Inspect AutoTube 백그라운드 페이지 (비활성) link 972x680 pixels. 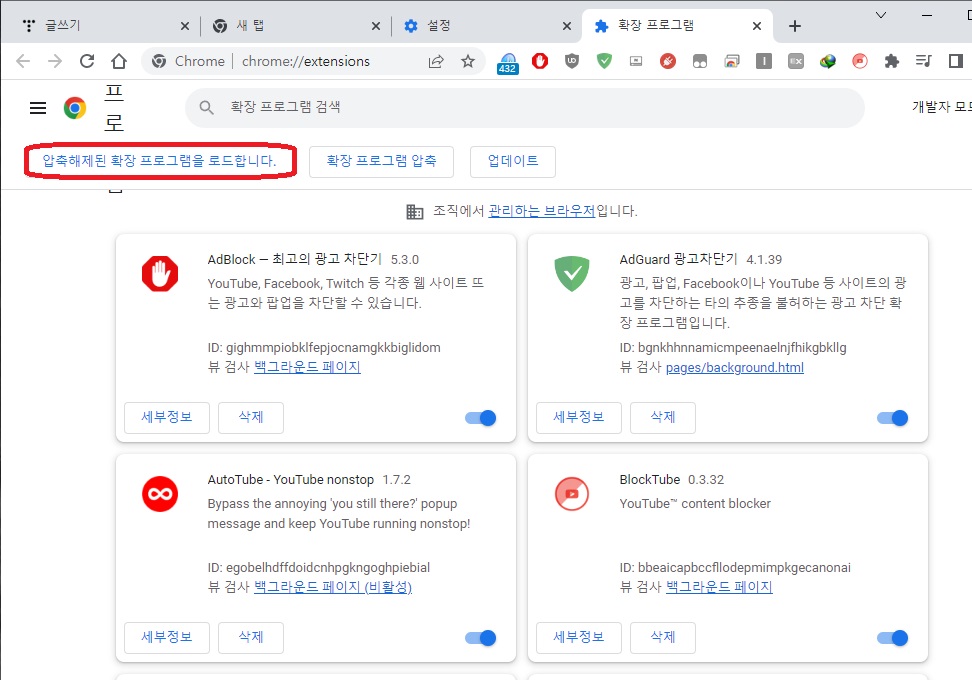tap(333, 586)
